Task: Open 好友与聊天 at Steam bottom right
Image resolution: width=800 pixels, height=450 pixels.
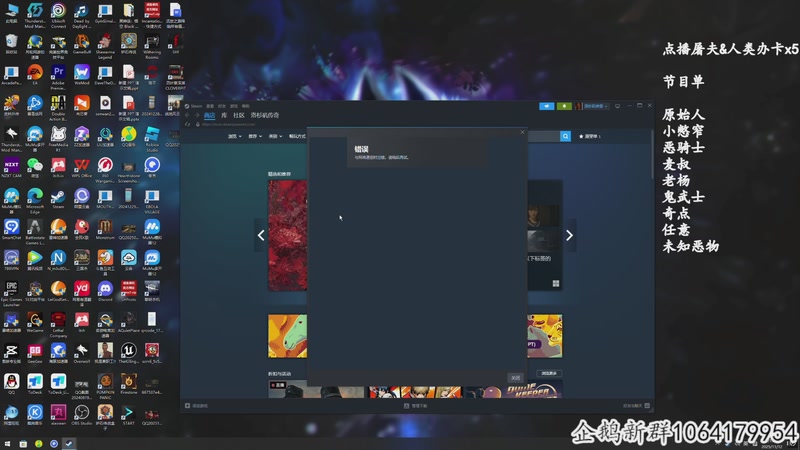Action: pyautogui.click(x=636, y=406)
